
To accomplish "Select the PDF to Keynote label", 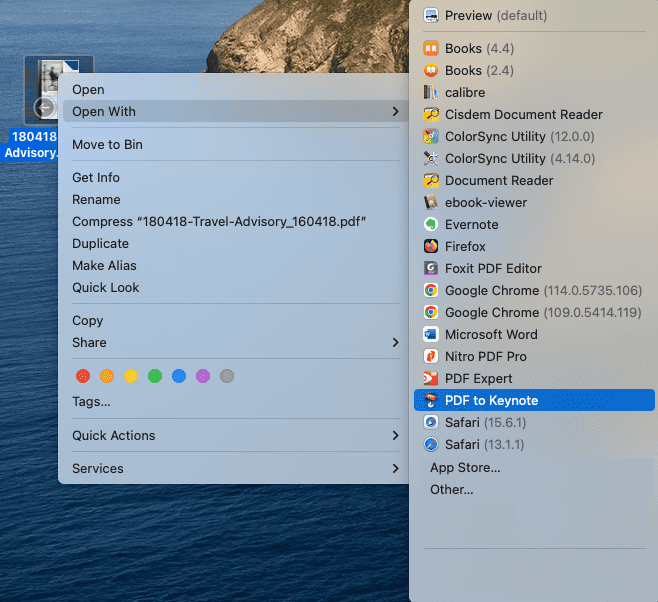I will (x=491, y=400).
